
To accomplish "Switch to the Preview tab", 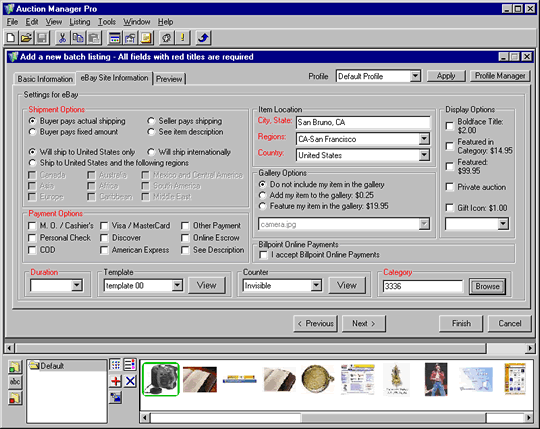I will click(x=169, y=79).
